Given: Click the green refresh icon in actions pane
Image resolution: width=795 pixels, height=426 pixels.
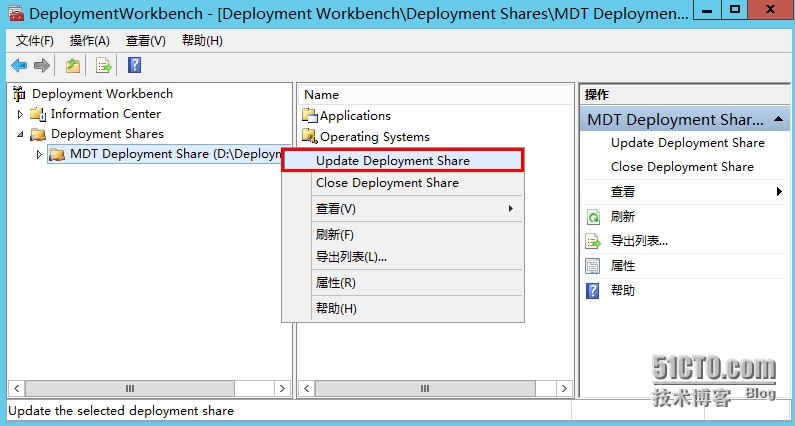Looking at the screenshot, I should click(x=593, y=217).
